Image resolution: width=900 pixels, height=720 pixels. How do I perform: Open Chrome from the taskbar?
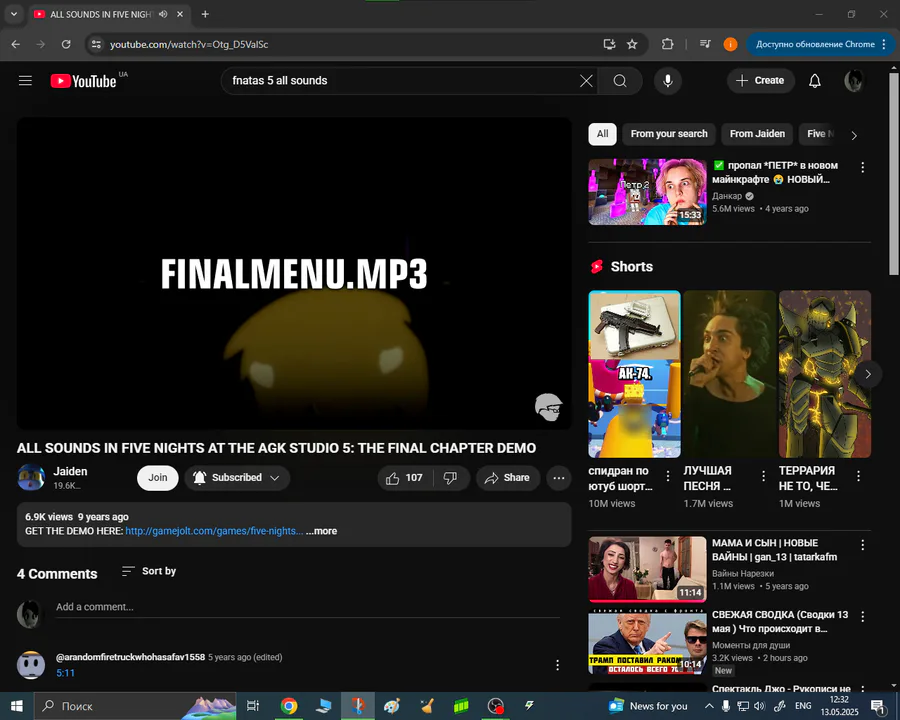coord(289,706)
